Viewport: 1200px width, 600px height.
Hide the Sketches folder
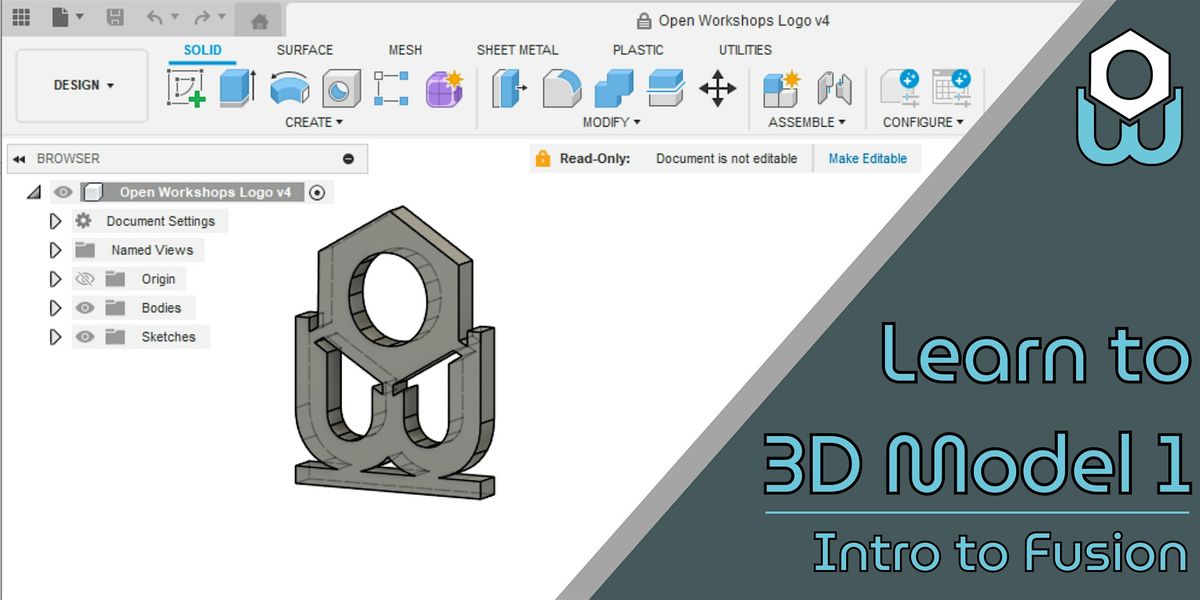point(85,337)
